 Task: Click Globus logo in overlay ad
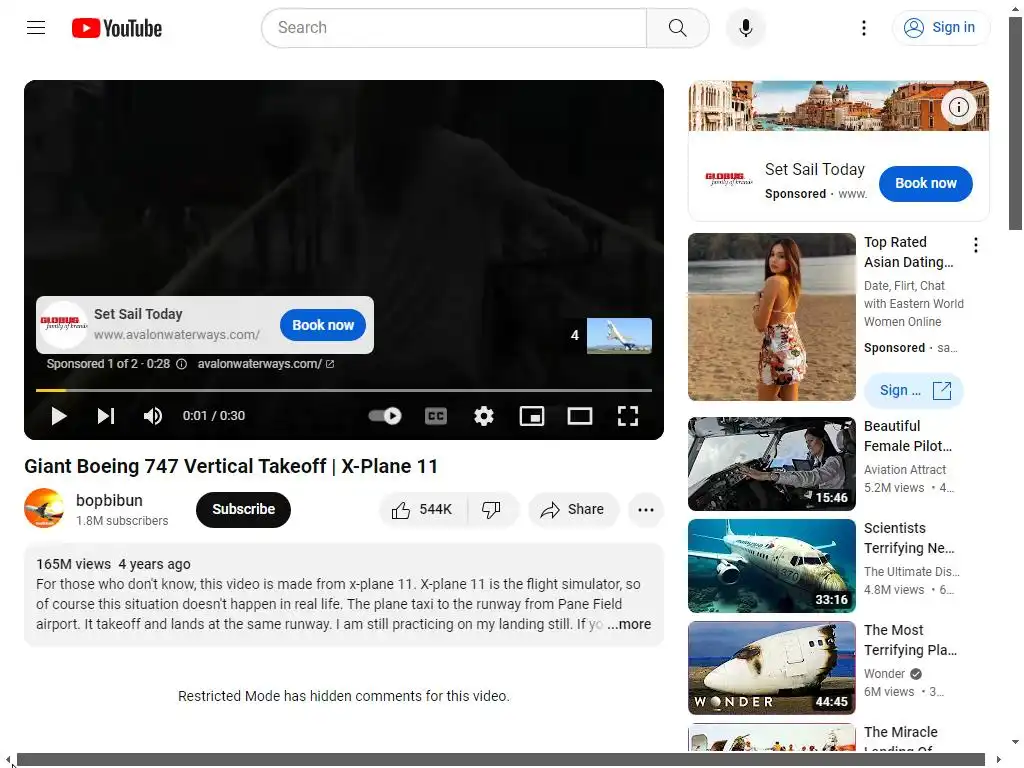click(x=63, y=324)
